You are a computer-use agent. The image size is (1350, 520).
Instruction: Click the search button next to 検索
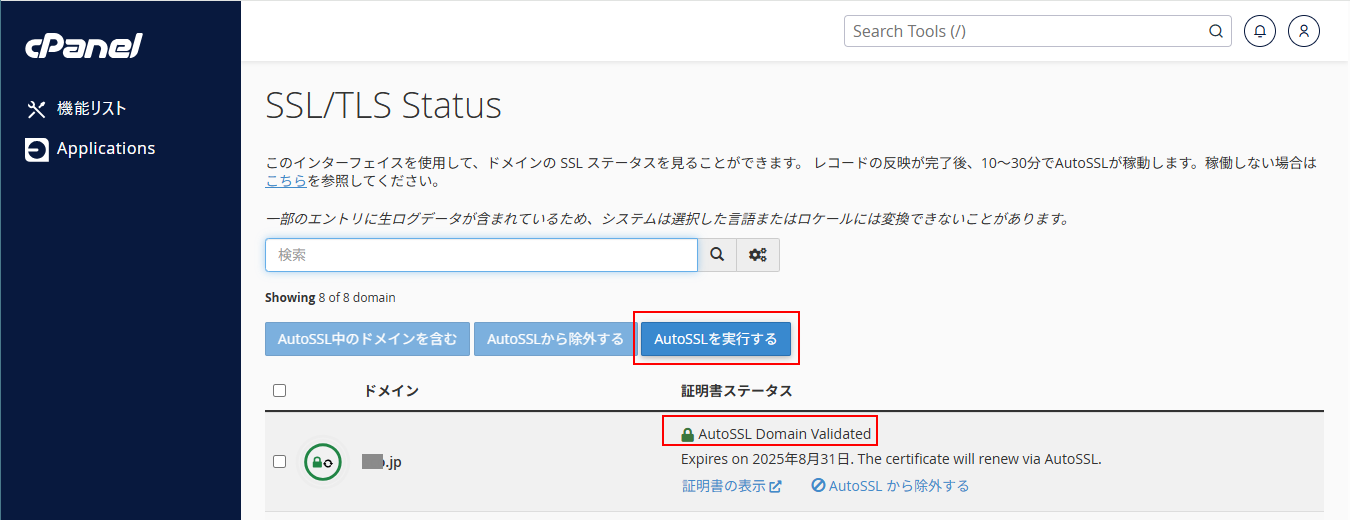tap(717, 255)
